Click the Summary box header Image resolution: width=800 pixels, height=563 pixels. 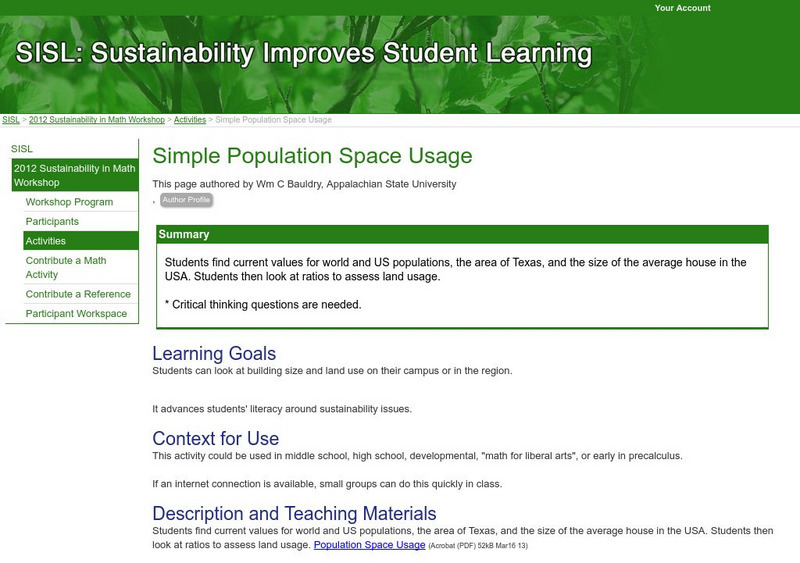462,234
